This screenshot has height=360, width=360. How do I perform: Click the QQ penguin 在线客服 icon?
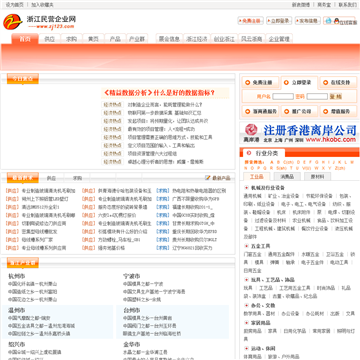(336, 21)
